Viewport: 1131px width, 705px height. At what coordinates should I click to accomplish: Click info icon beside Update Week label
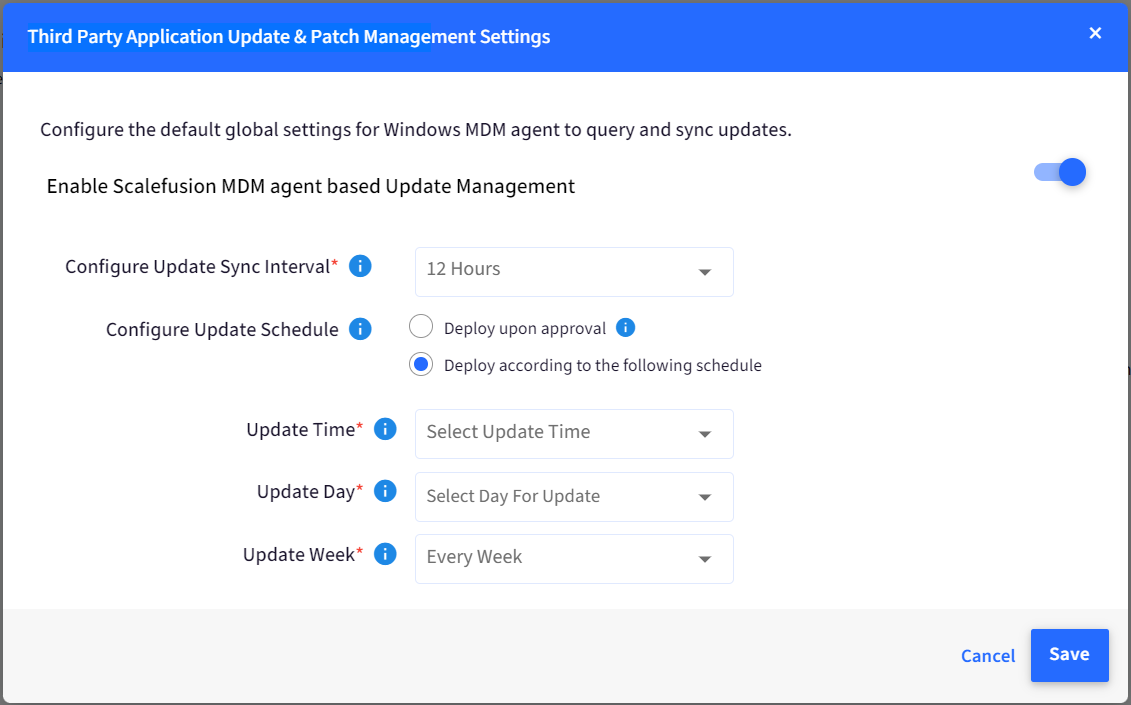tap(385, 554)
